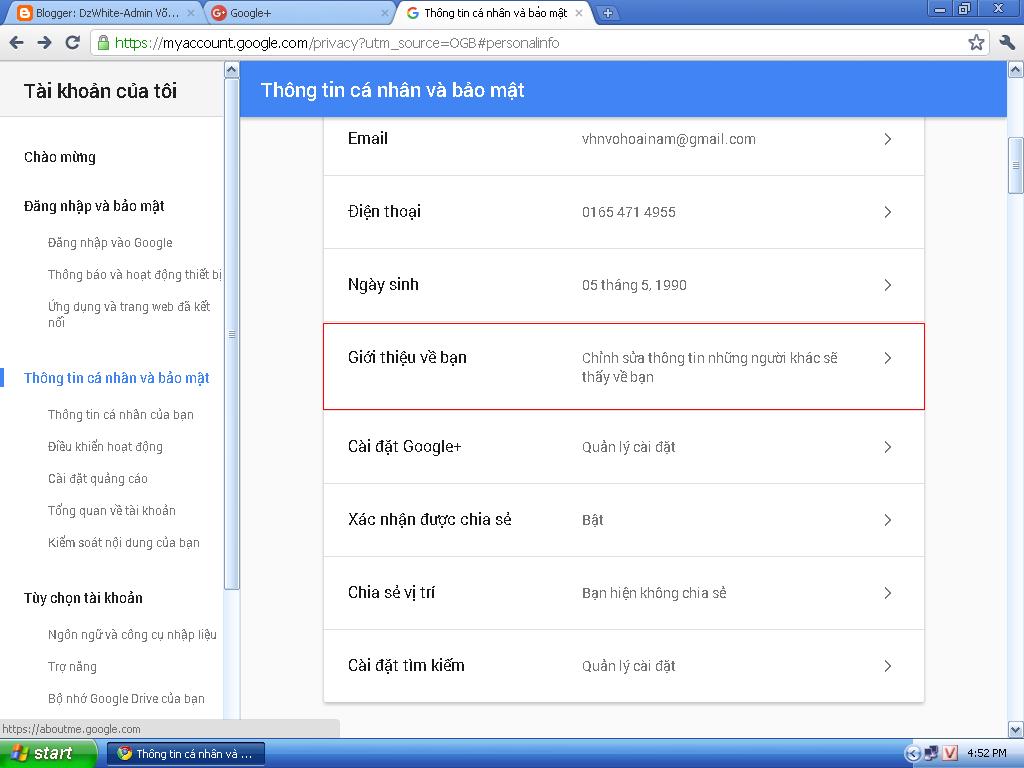The image size is (1024, 768).
Task: Click the sidebar scrollbar up arrow
Action: [232, 69]
